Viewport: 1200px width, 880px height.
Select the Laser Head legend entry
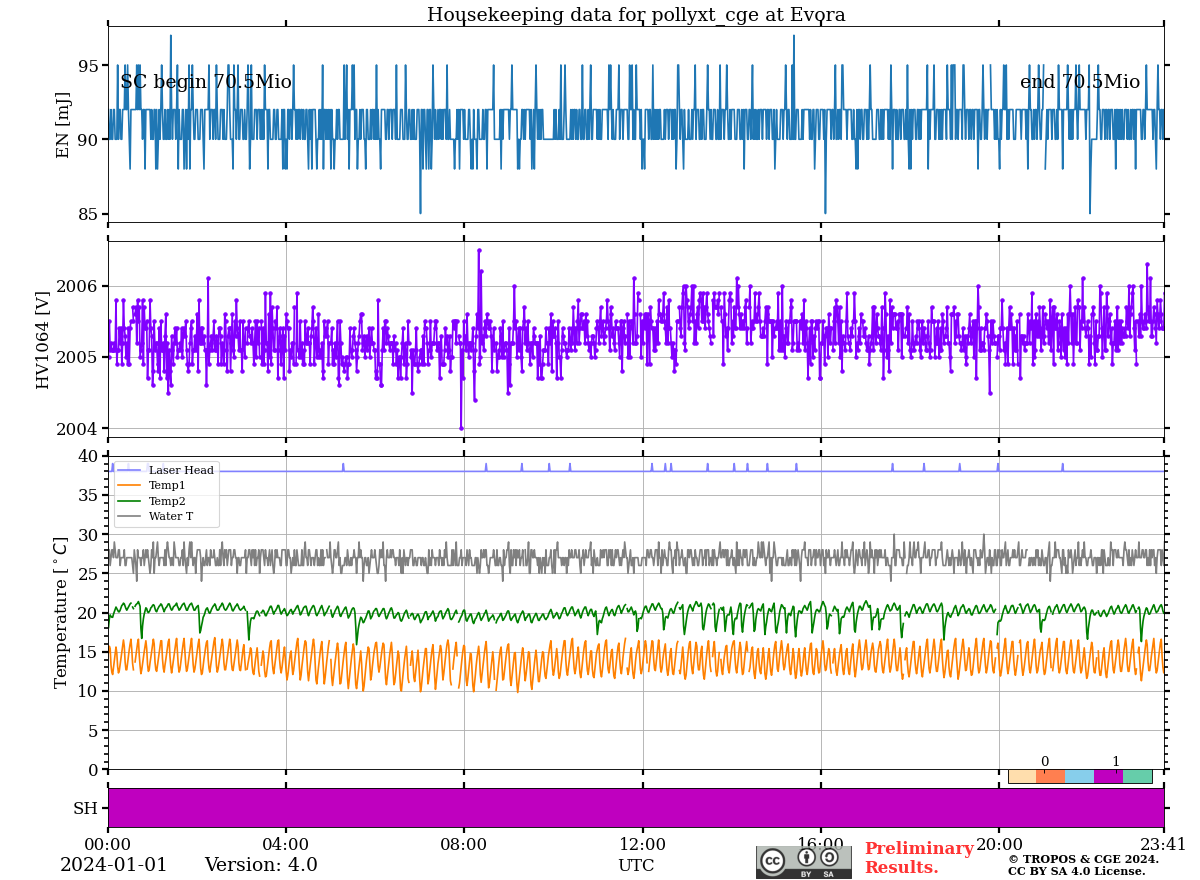[166, 470]
